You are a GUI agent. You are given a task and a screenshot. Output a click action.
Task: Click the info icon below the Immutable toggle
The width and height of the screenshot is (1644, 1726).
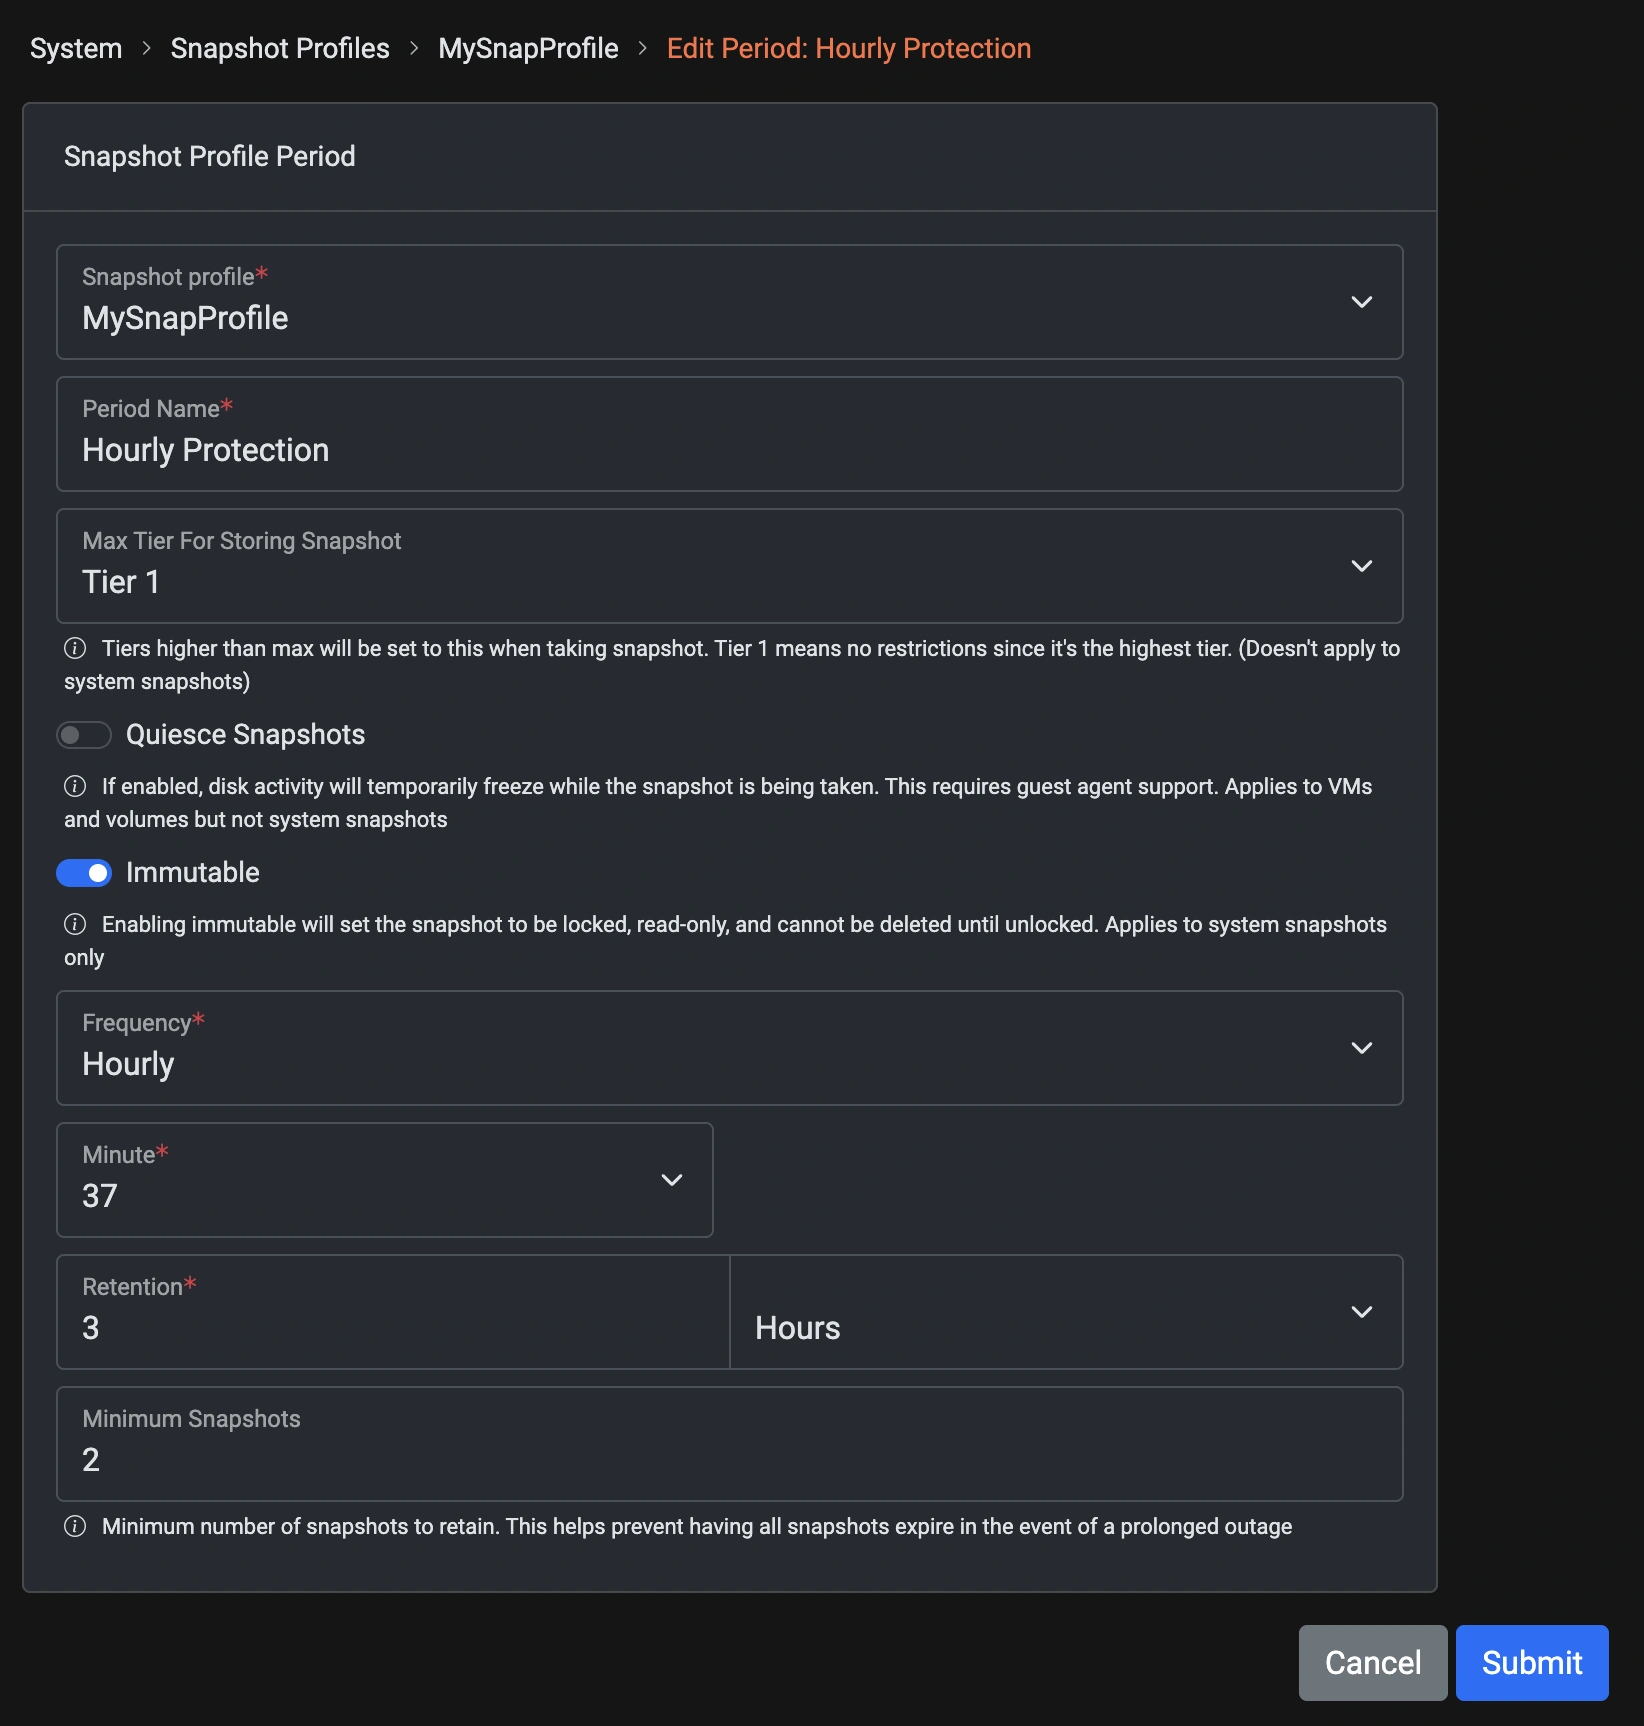(76, 924)
